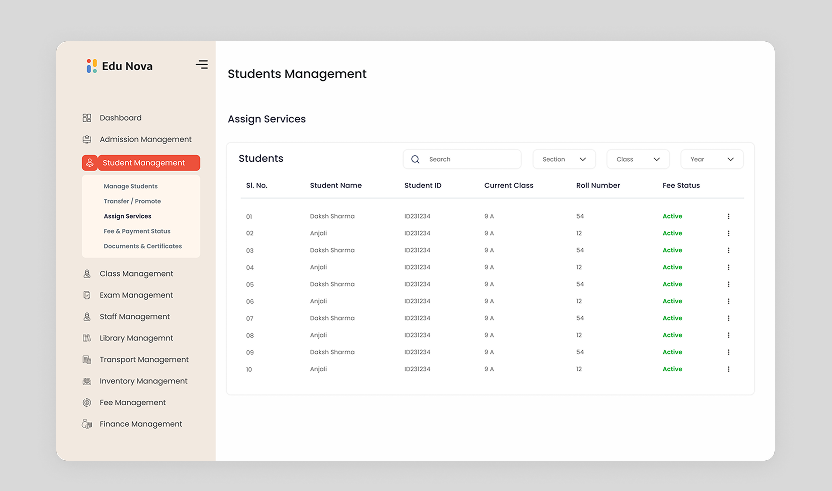Click the Dashboard grid icon
This screenshot has width=832, height=491.
(x=87, y=118)
